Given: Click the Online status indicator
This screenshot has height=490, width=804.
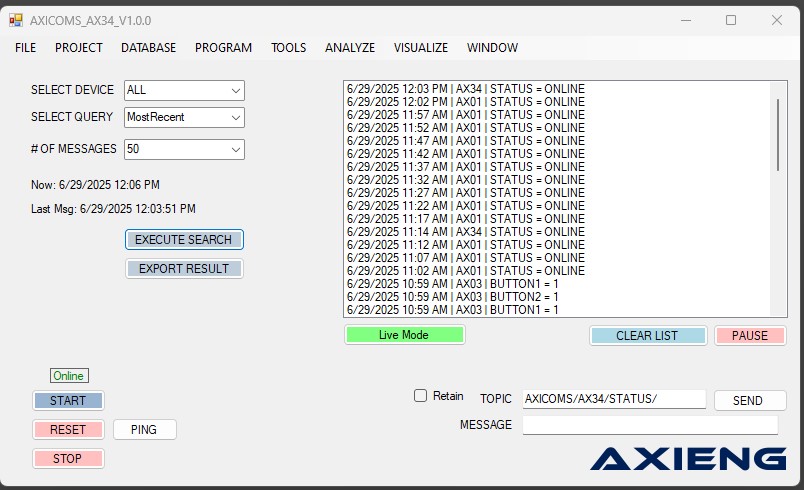Looking at the screenshot, I should pyautogui.click(x=69, y=376).
